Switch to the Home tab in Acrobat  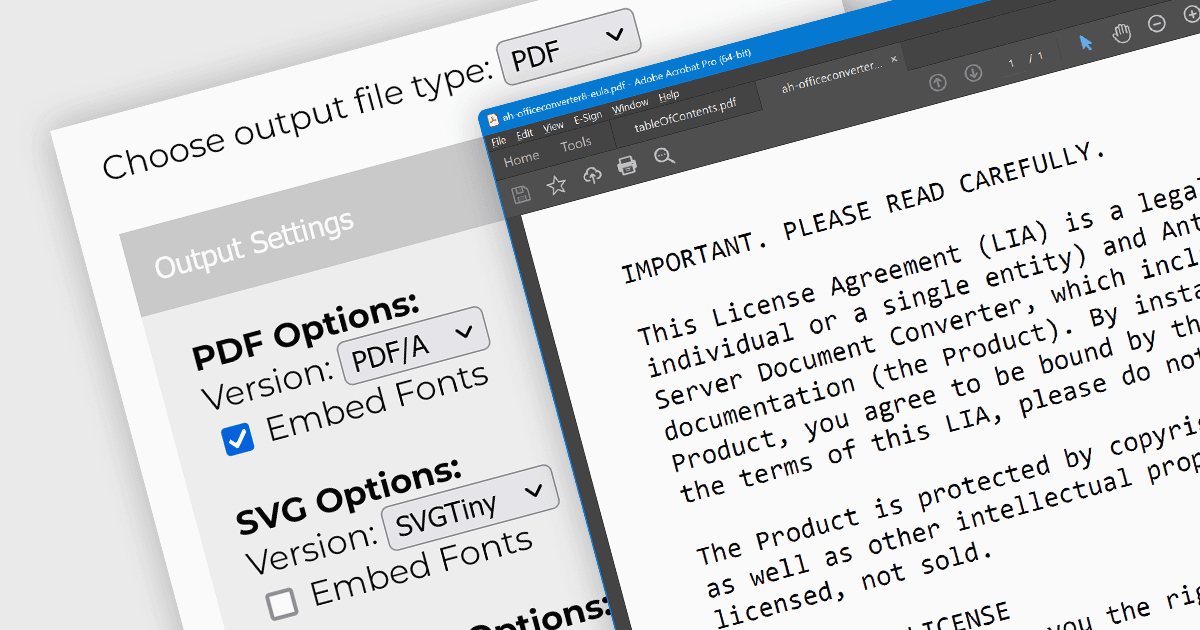click(521, 159)
